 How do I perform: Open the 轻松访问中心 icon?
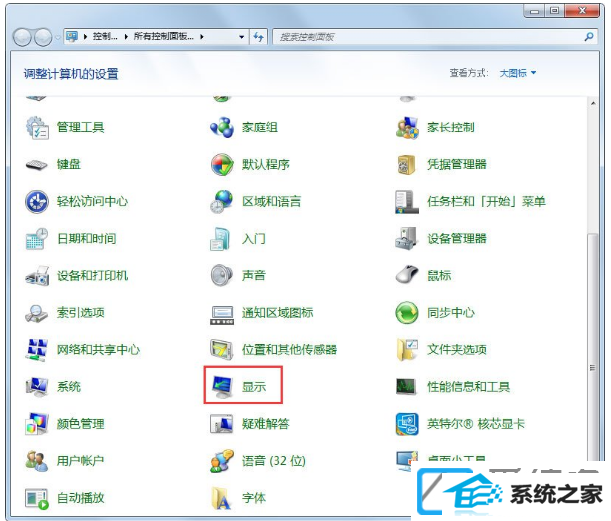pyautogui.click(x=37, y=201)
